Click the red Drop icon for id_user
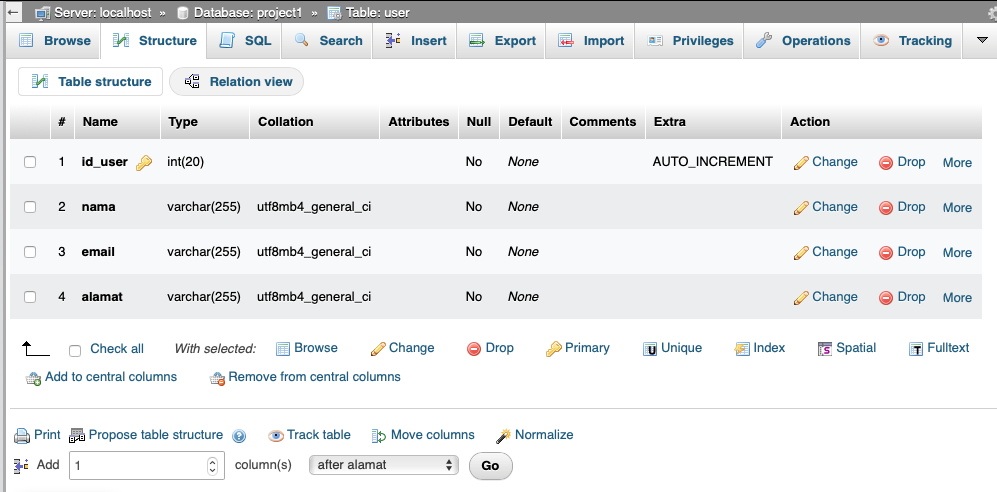Image resolution: width=997 pixels, height=492 pixels. [x=886, y=163]
